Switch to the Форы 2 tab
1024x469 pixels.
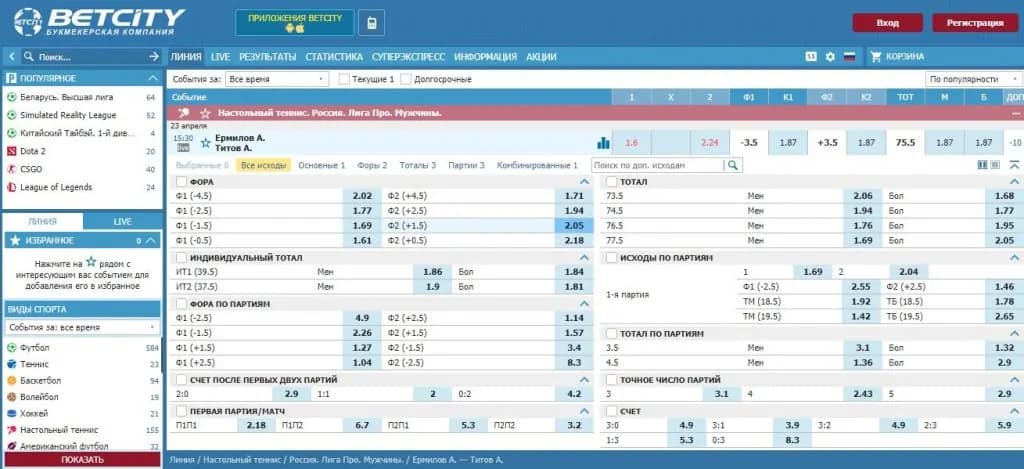click(x=372, y=165)
